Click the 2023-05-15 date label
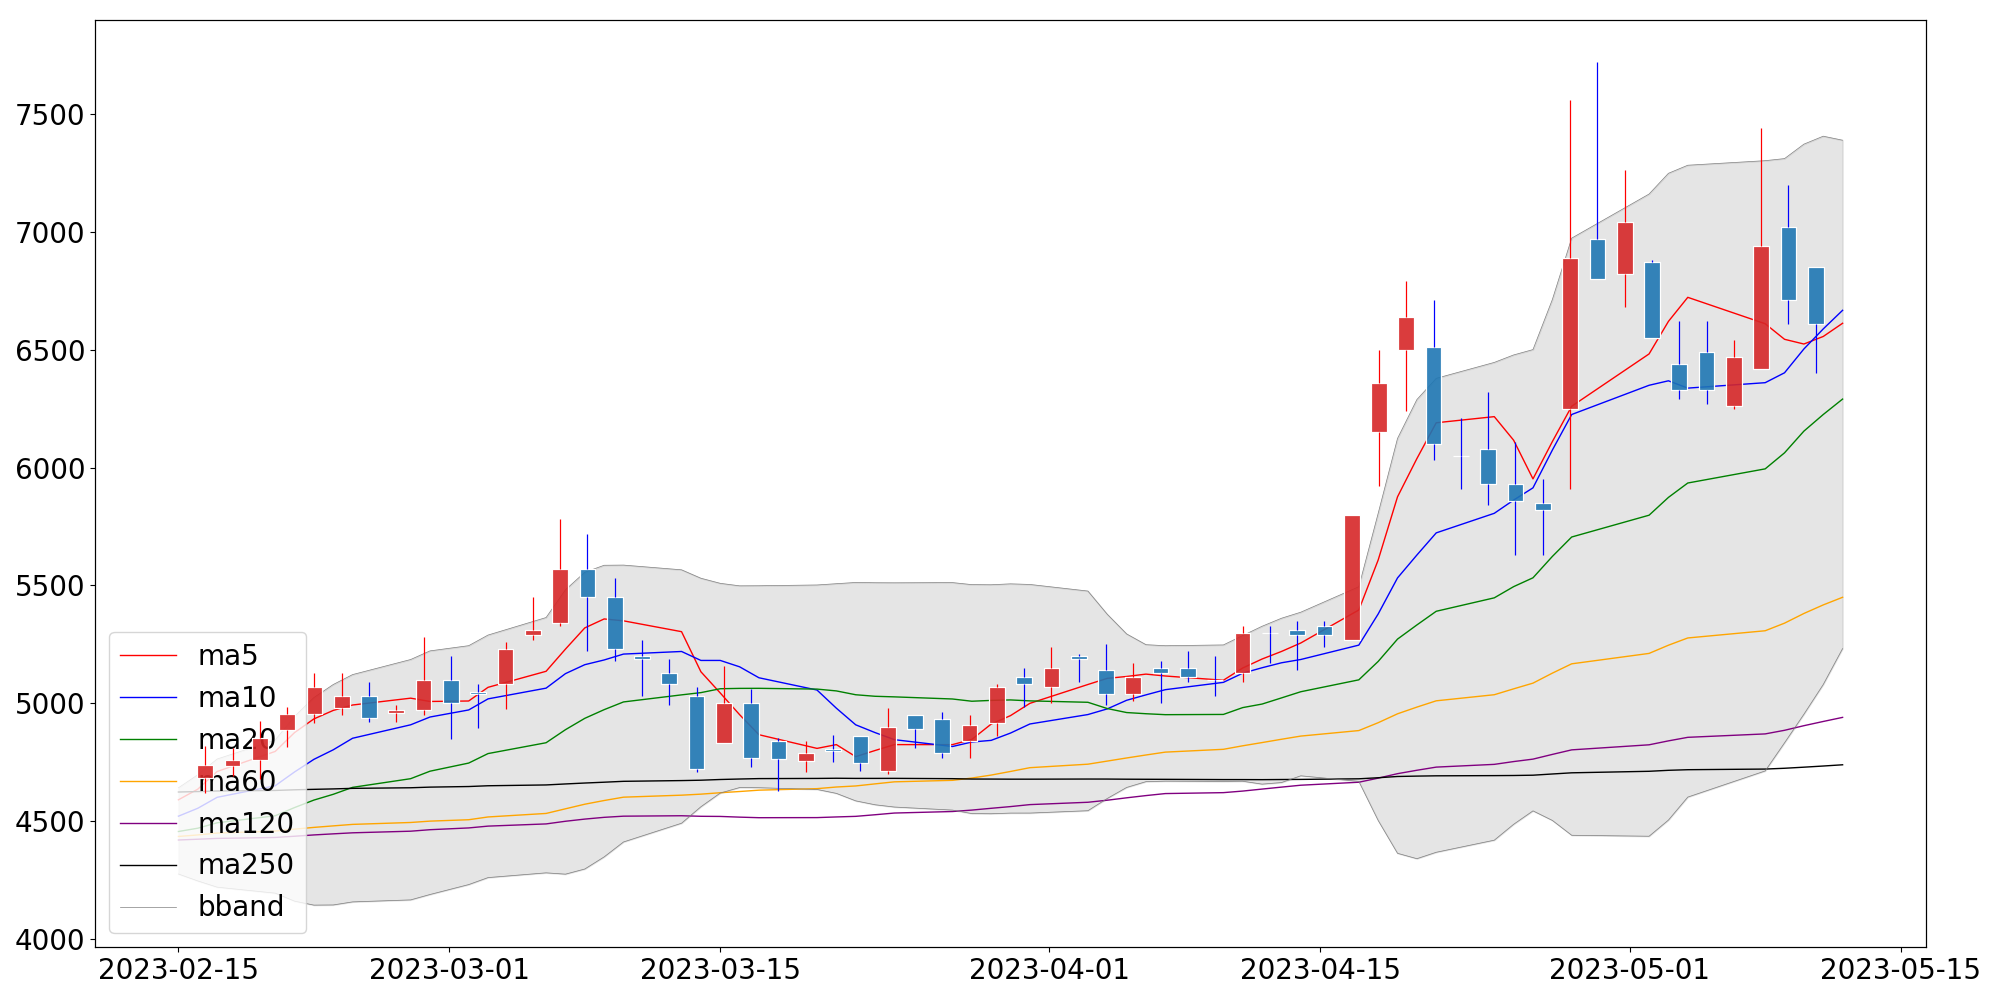The height and width of the screenshot is (1000, 2000). click(1900, 971)
